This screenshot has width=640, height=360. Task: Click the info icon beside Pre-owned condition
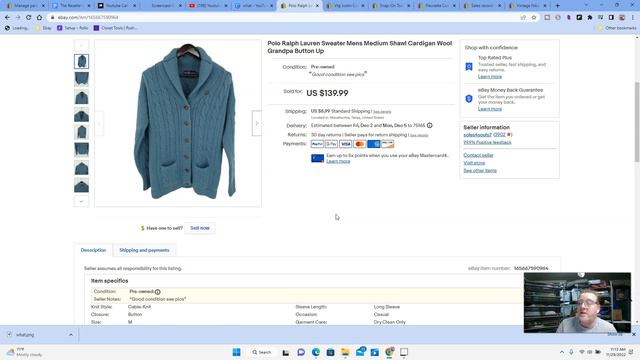(158, 291)
